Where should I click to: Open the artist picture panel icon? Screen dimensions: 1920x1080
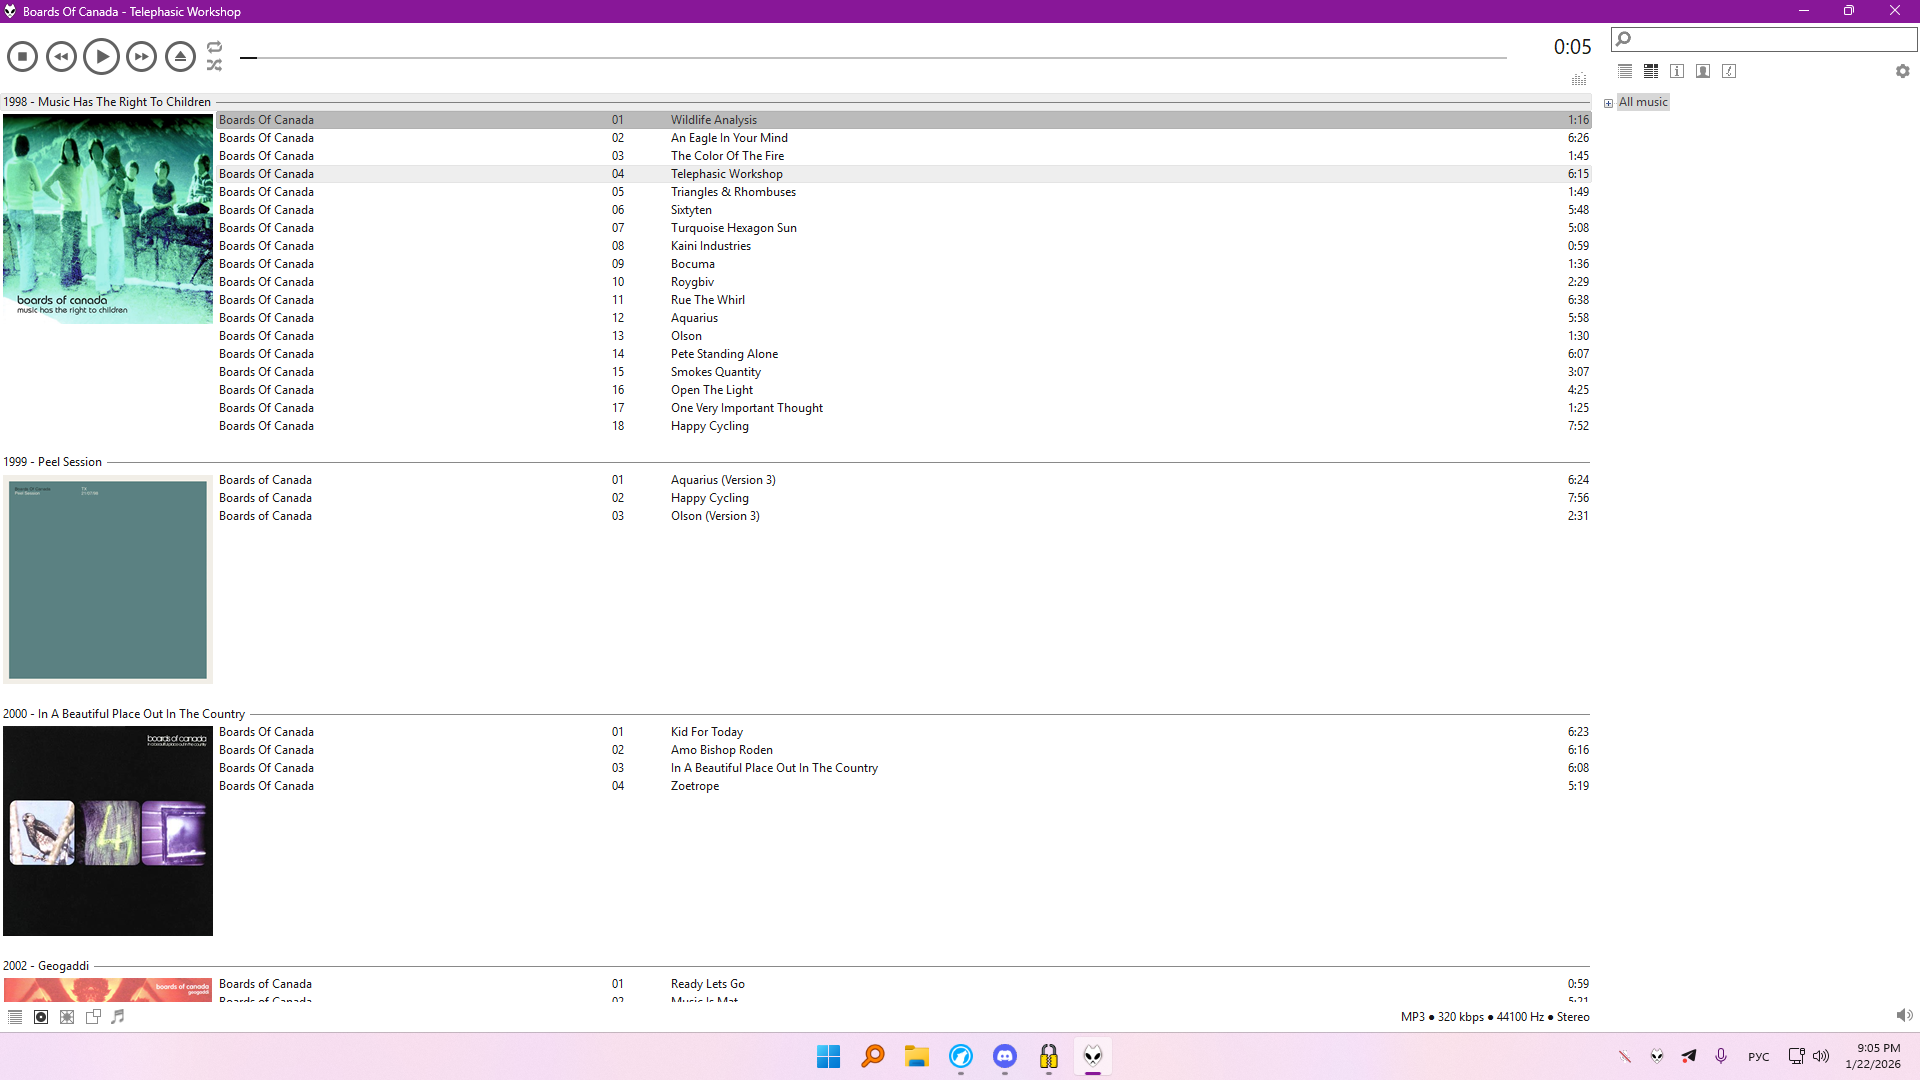click(x=1703, y=71)
